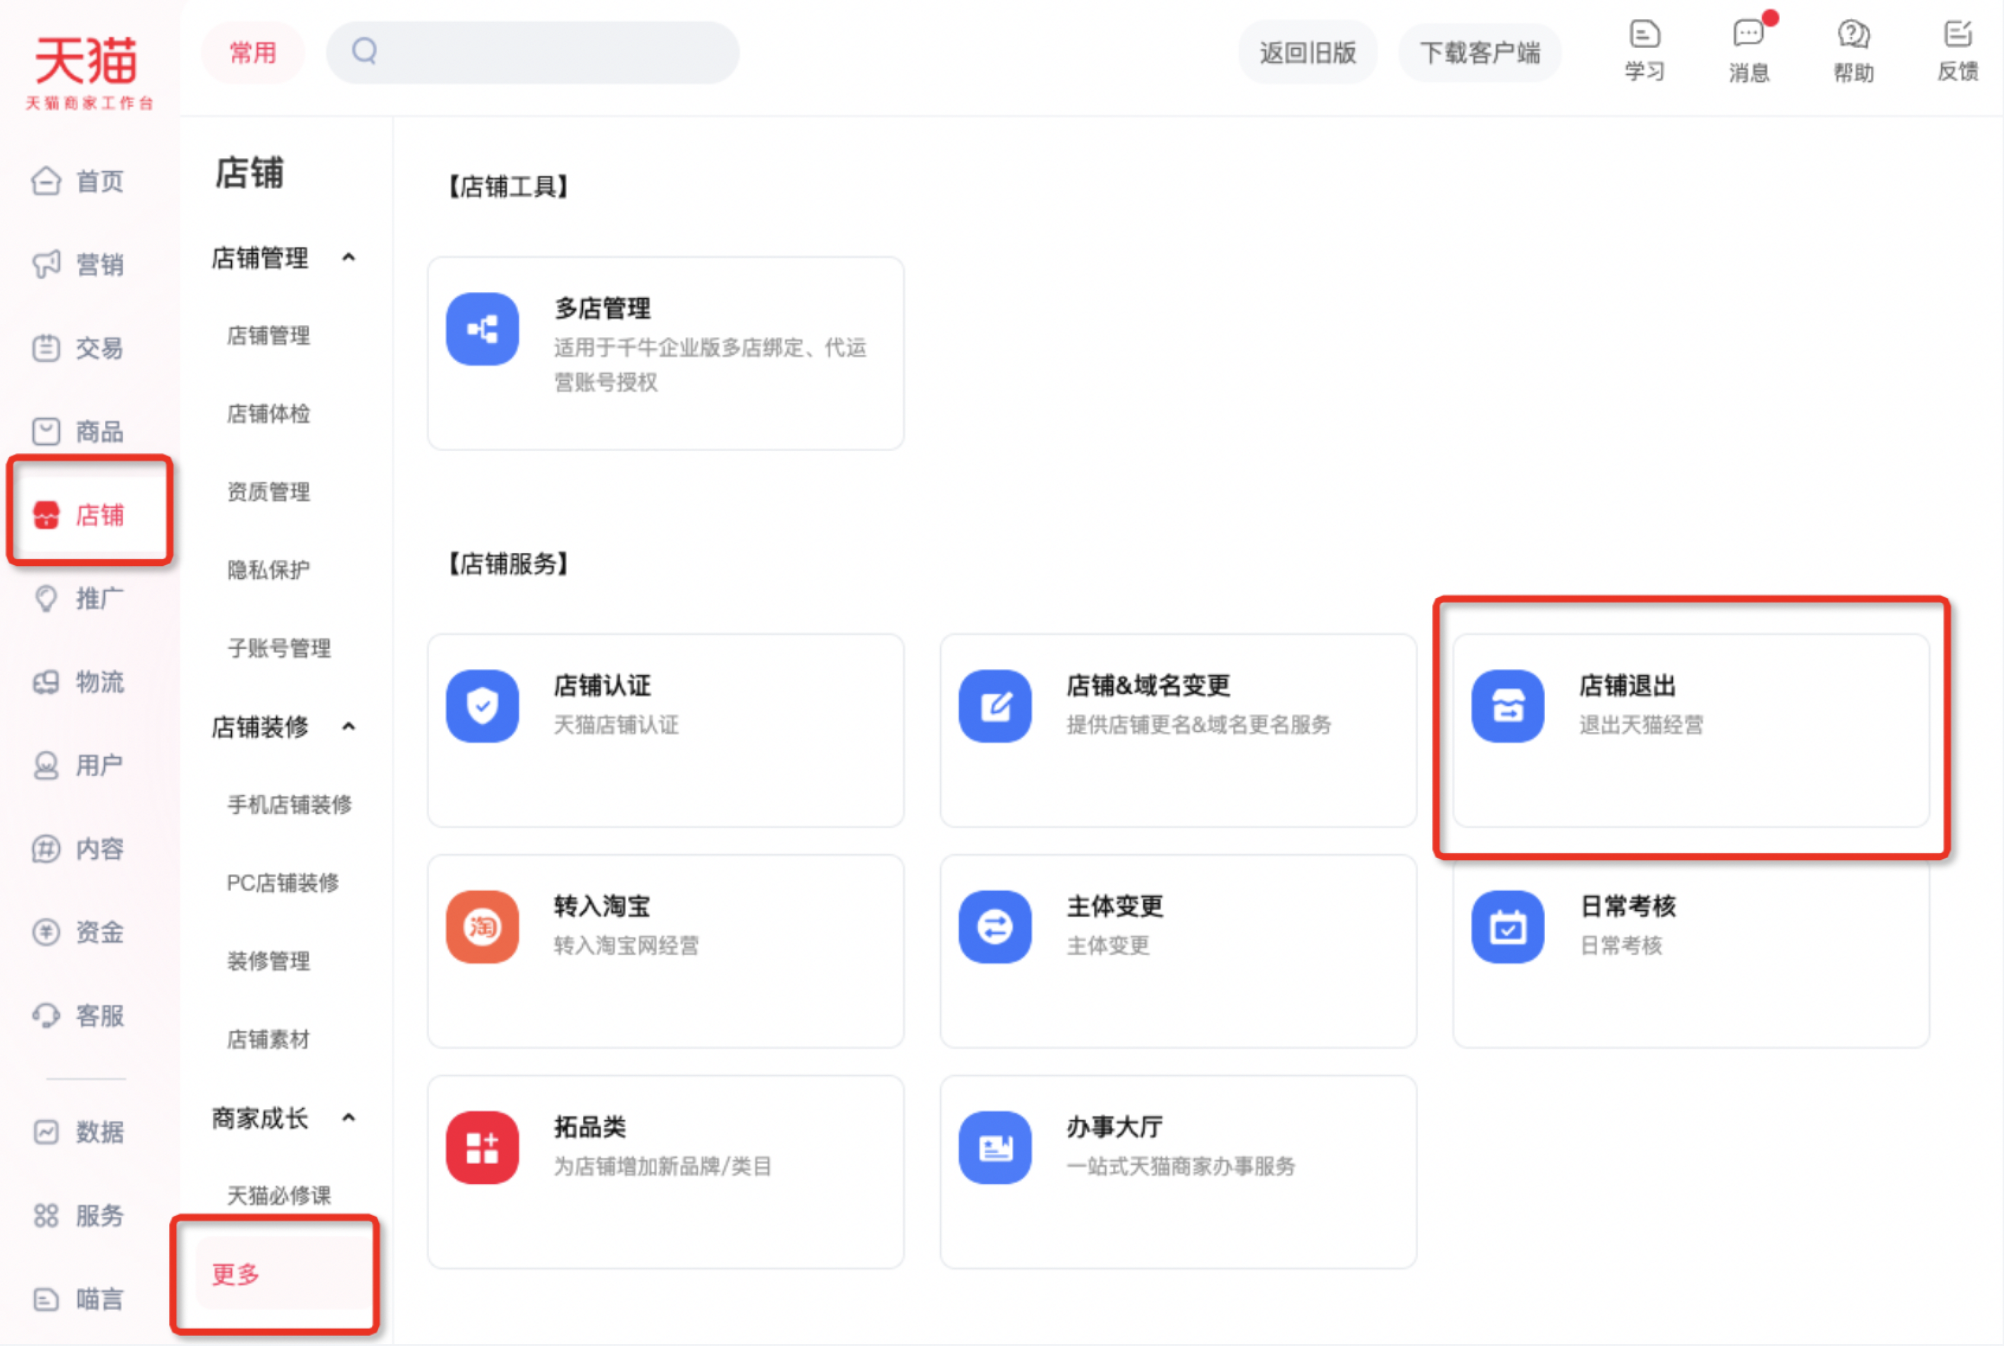Open the 内容 content sidebar item
This screenshot has width=2004, height=1346.
(x=78, y=848)
